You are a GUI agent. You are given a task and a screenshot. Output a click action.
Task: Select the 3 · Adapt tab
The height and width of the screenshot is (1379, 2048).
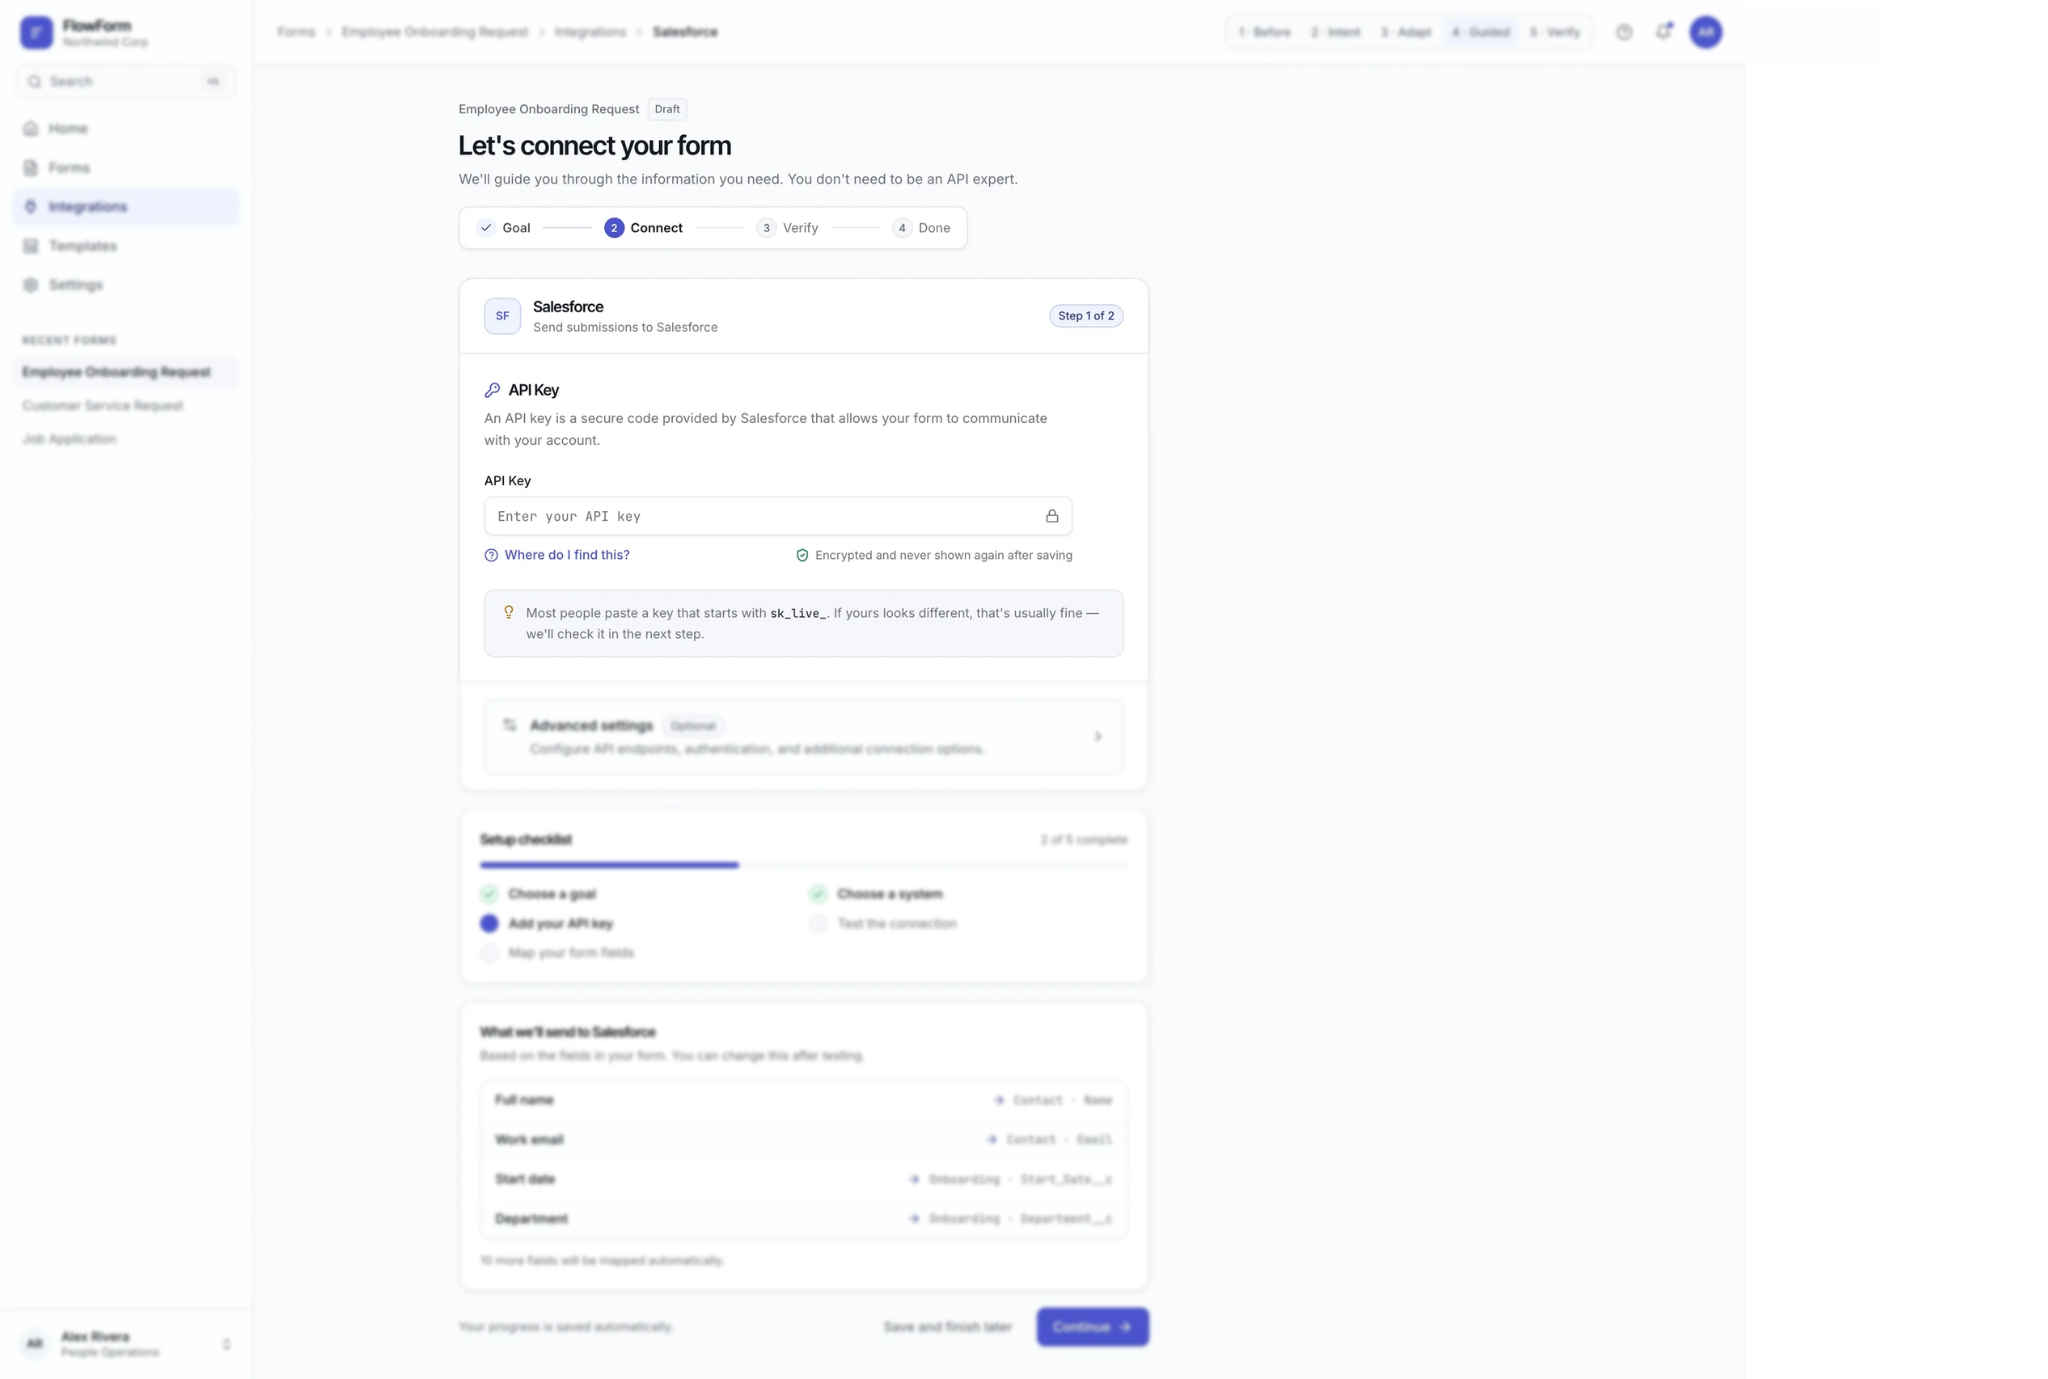pyautogui.click(x=1405, y=32)
